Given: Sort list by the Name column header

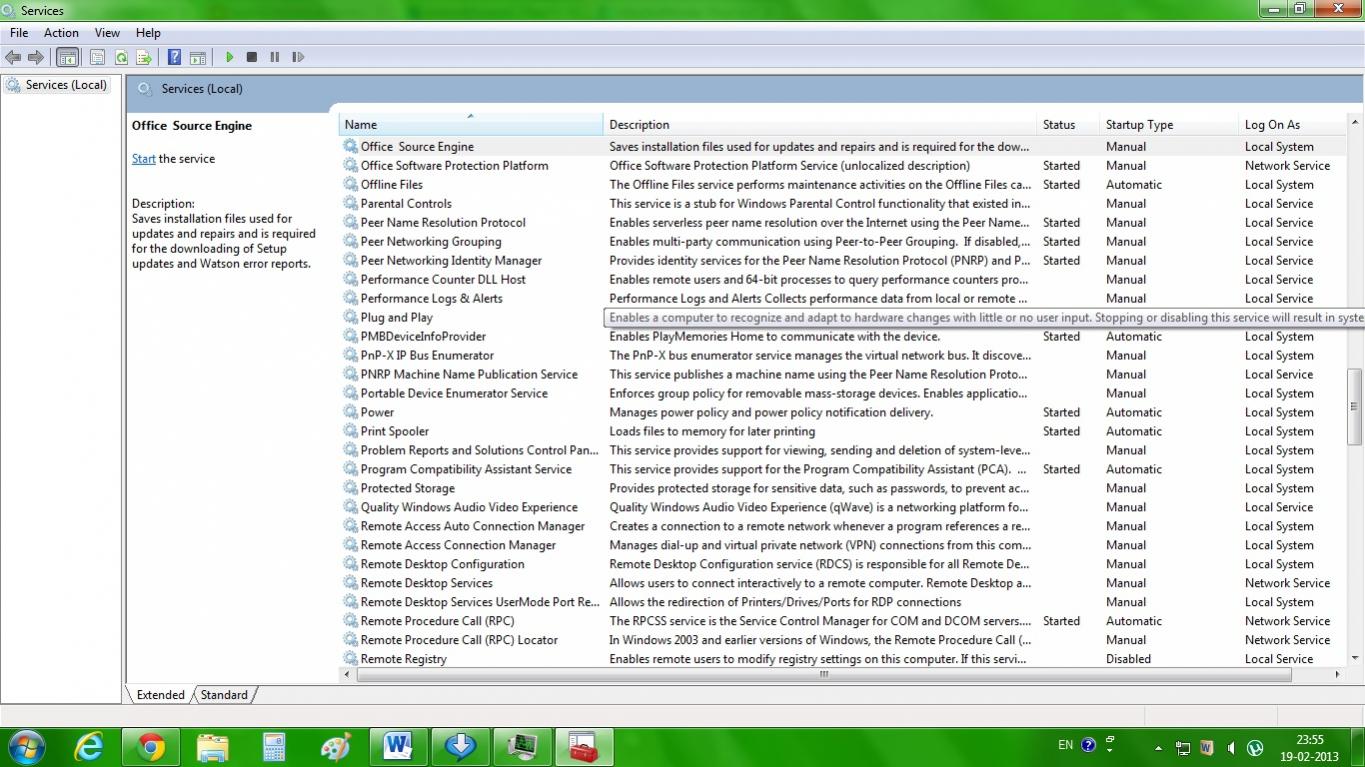Looking at the screenshot, I should pyautogui.click(x=471, y=125).
